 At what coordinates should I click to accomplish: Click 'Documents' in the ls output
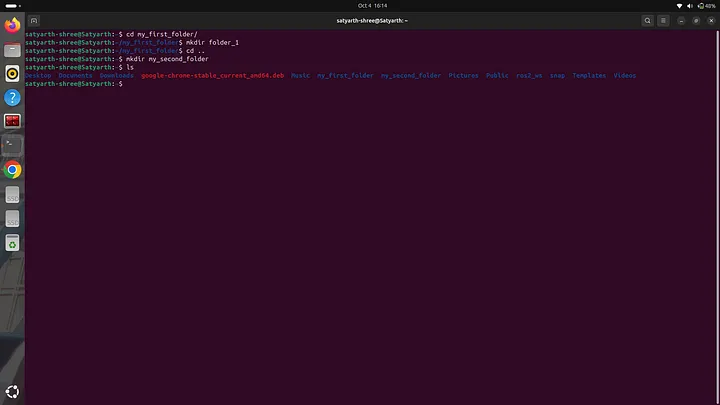click(x=75, y=75)
